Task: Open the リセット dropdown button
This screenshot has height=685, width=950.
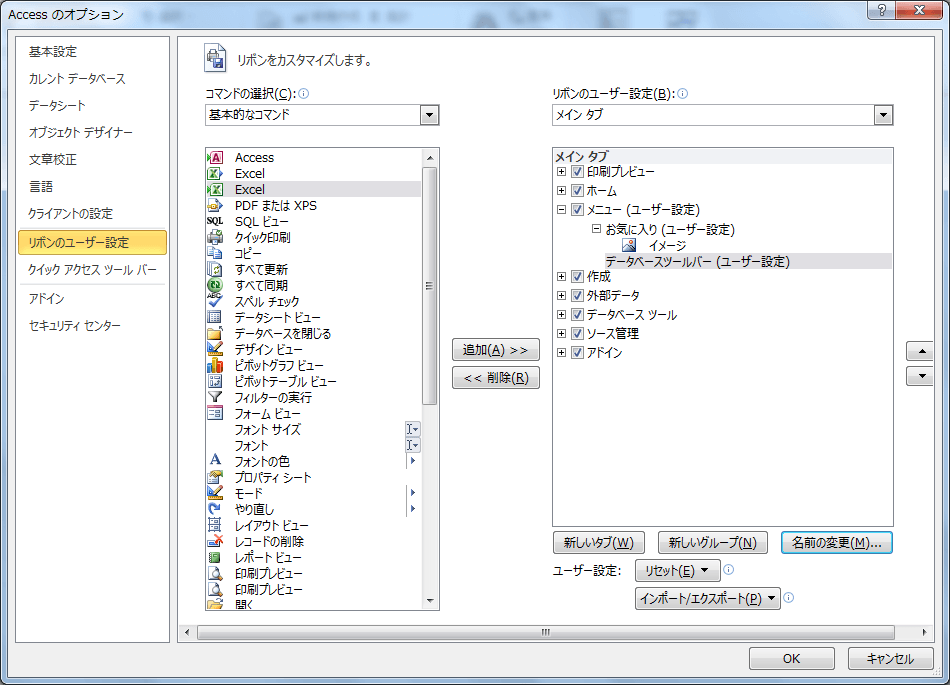Action: pyautogui.click(x=677, y=571)
